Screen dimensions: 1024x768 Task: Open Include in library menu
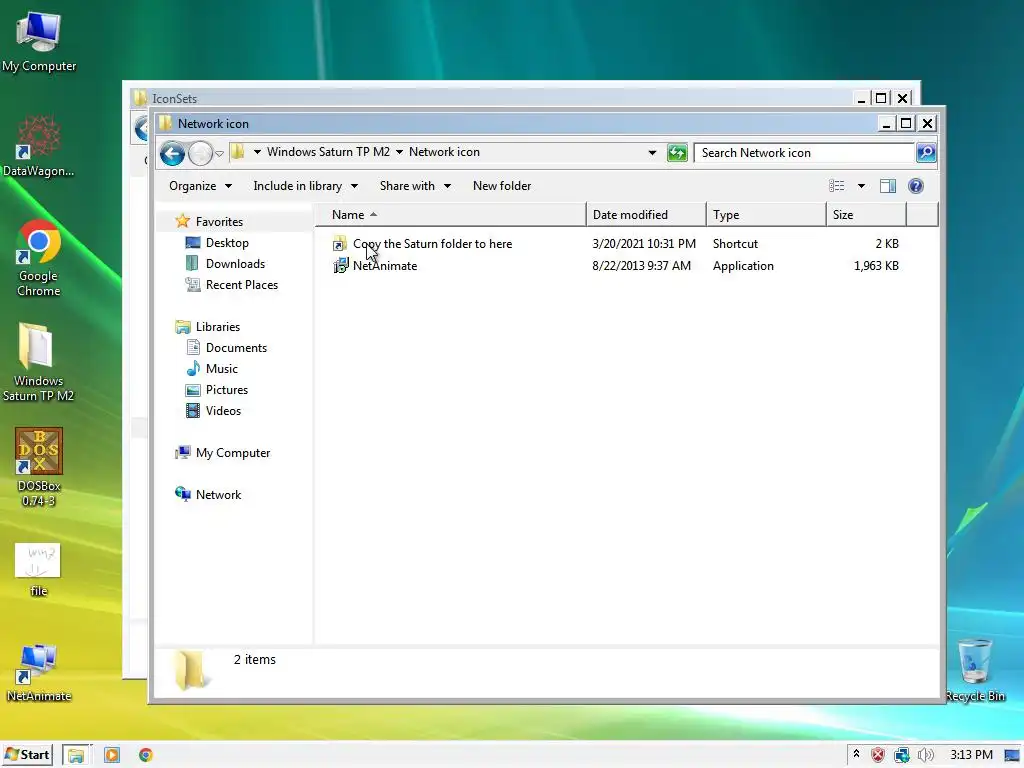click(305, 186)
